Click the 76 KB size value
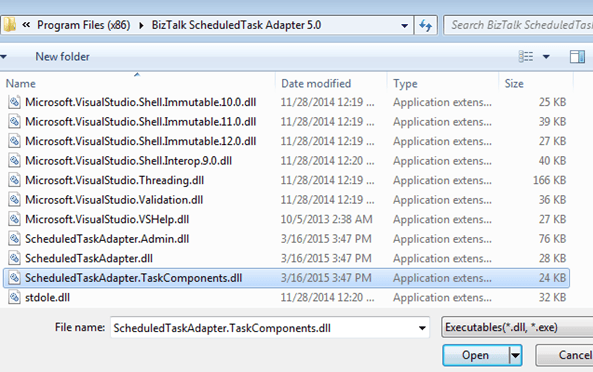Viewport: 593px width, 372px height. click(553, 239)
